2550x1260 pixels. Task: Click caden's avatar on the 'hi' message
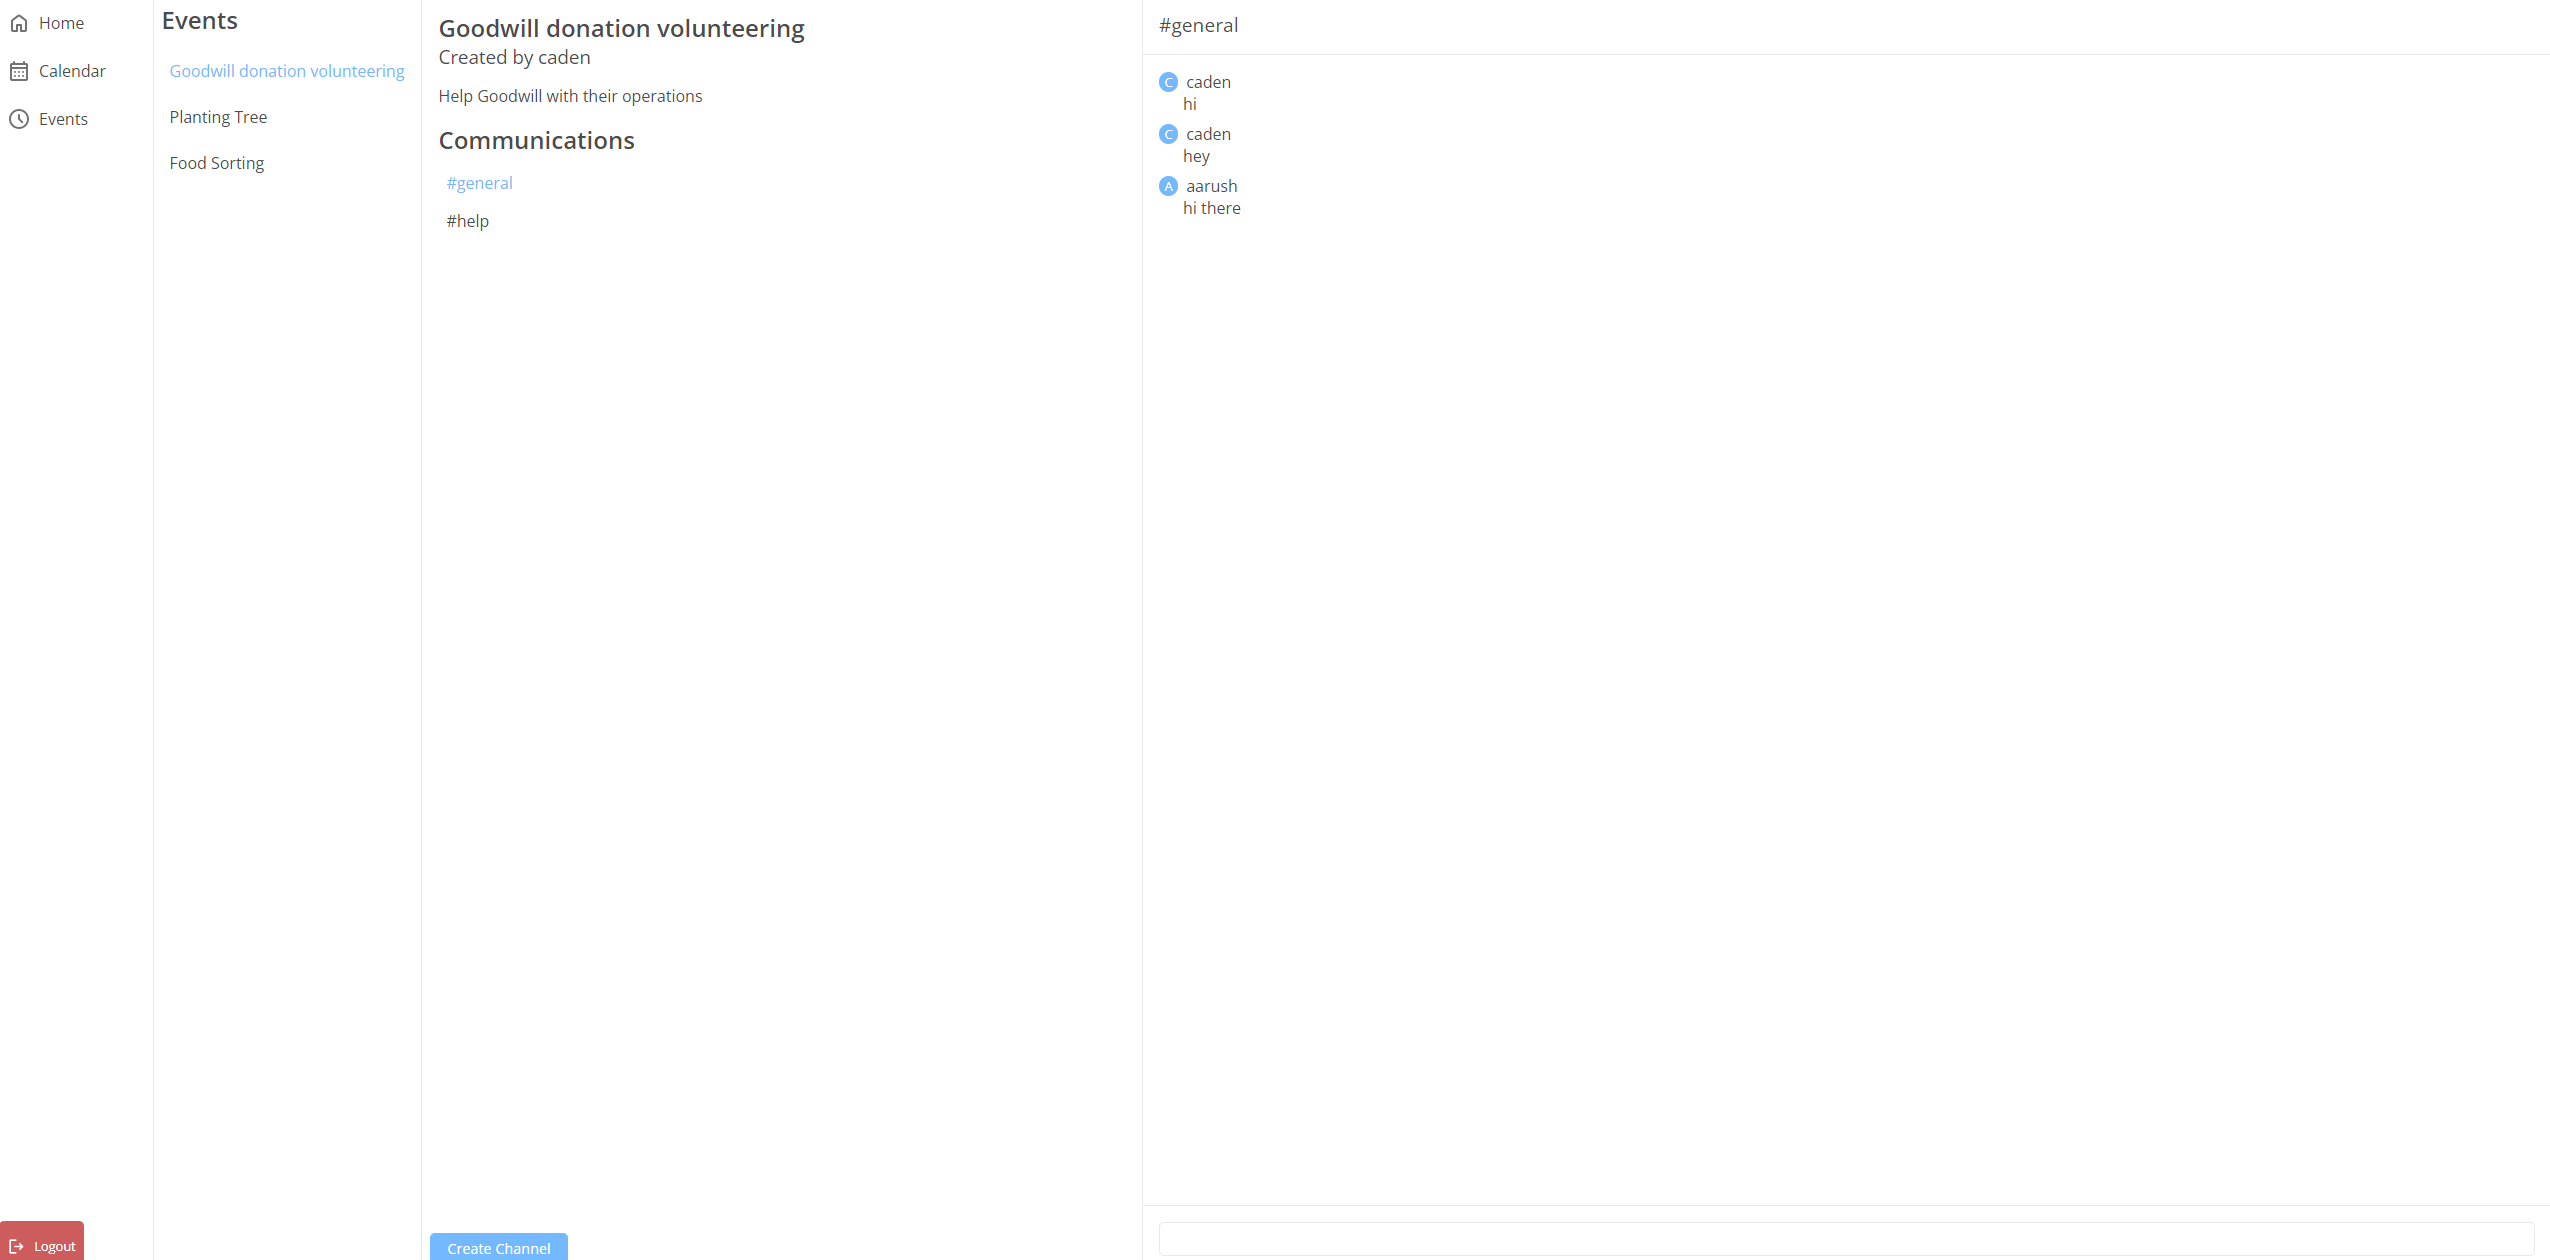[1168, 82]
